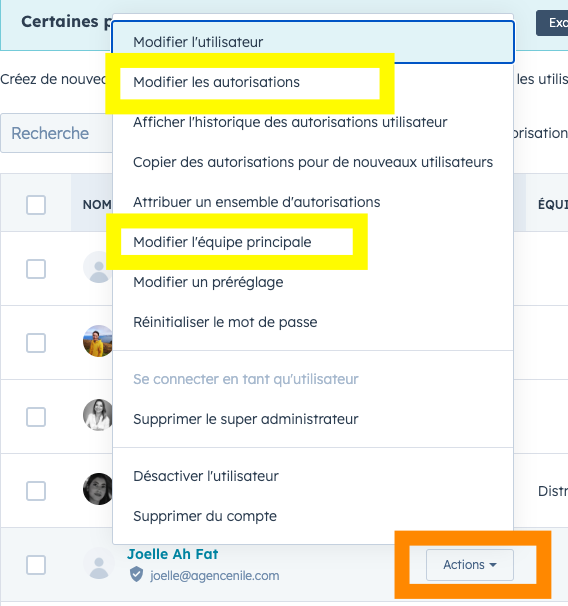Image resolution: width=568 pixels, height=606 pixels.
Task: Select the checkbox beside the yellow jacket avatar
Action: (36, 343)
